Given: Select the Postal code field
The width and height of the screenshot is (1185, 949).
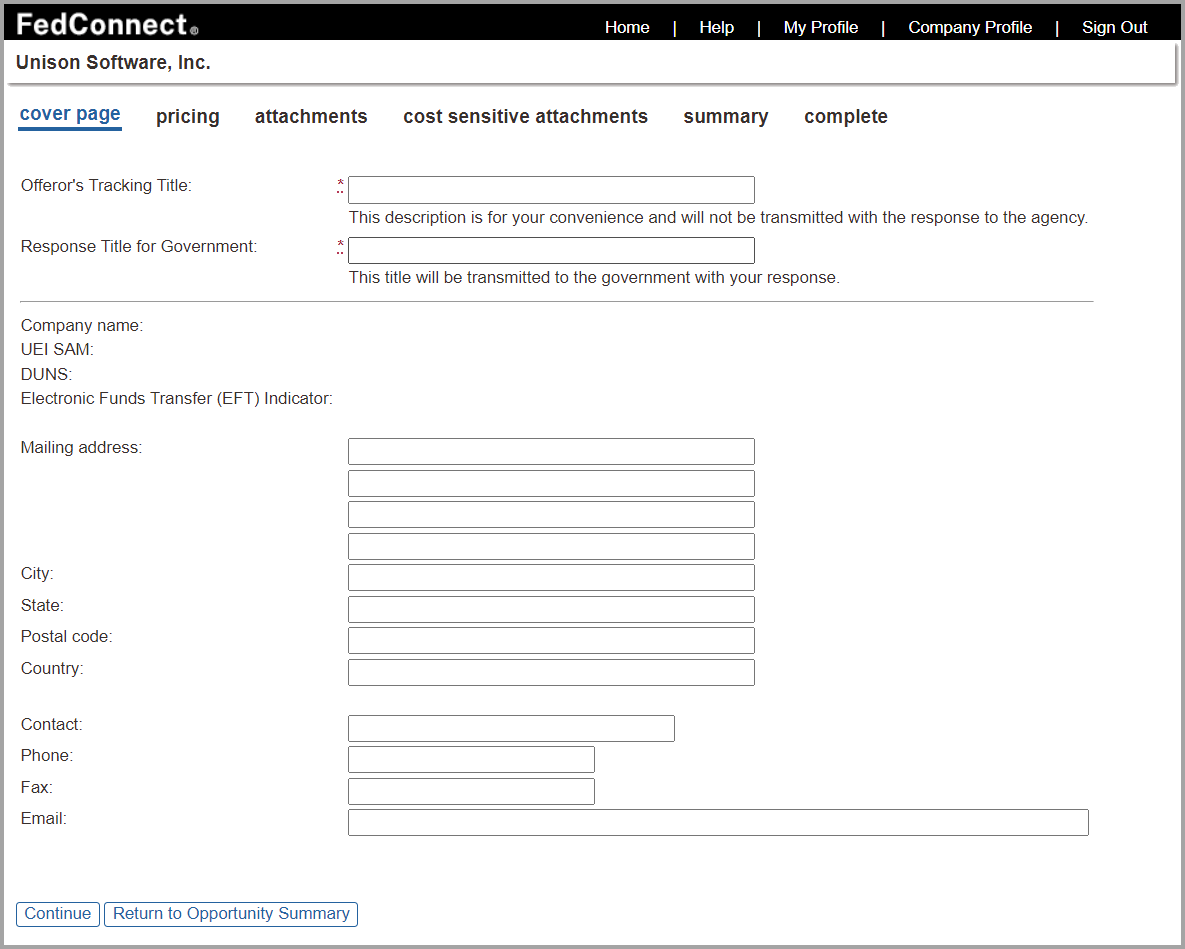Looking at the screenshot, I should pyautogui.click(x=551, y=641).
